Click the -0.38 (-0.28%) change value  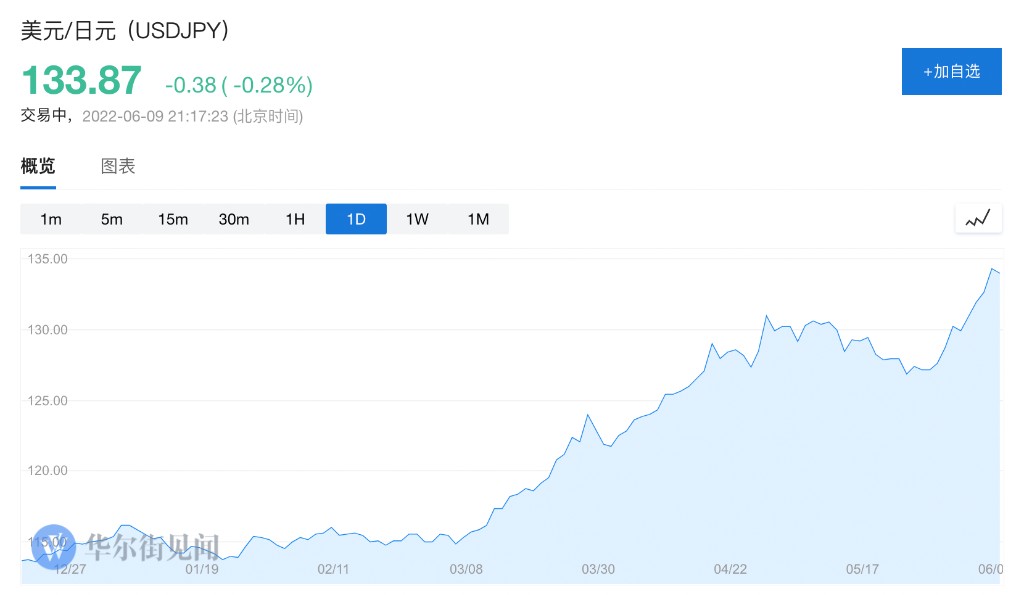[x=239, y=84]
